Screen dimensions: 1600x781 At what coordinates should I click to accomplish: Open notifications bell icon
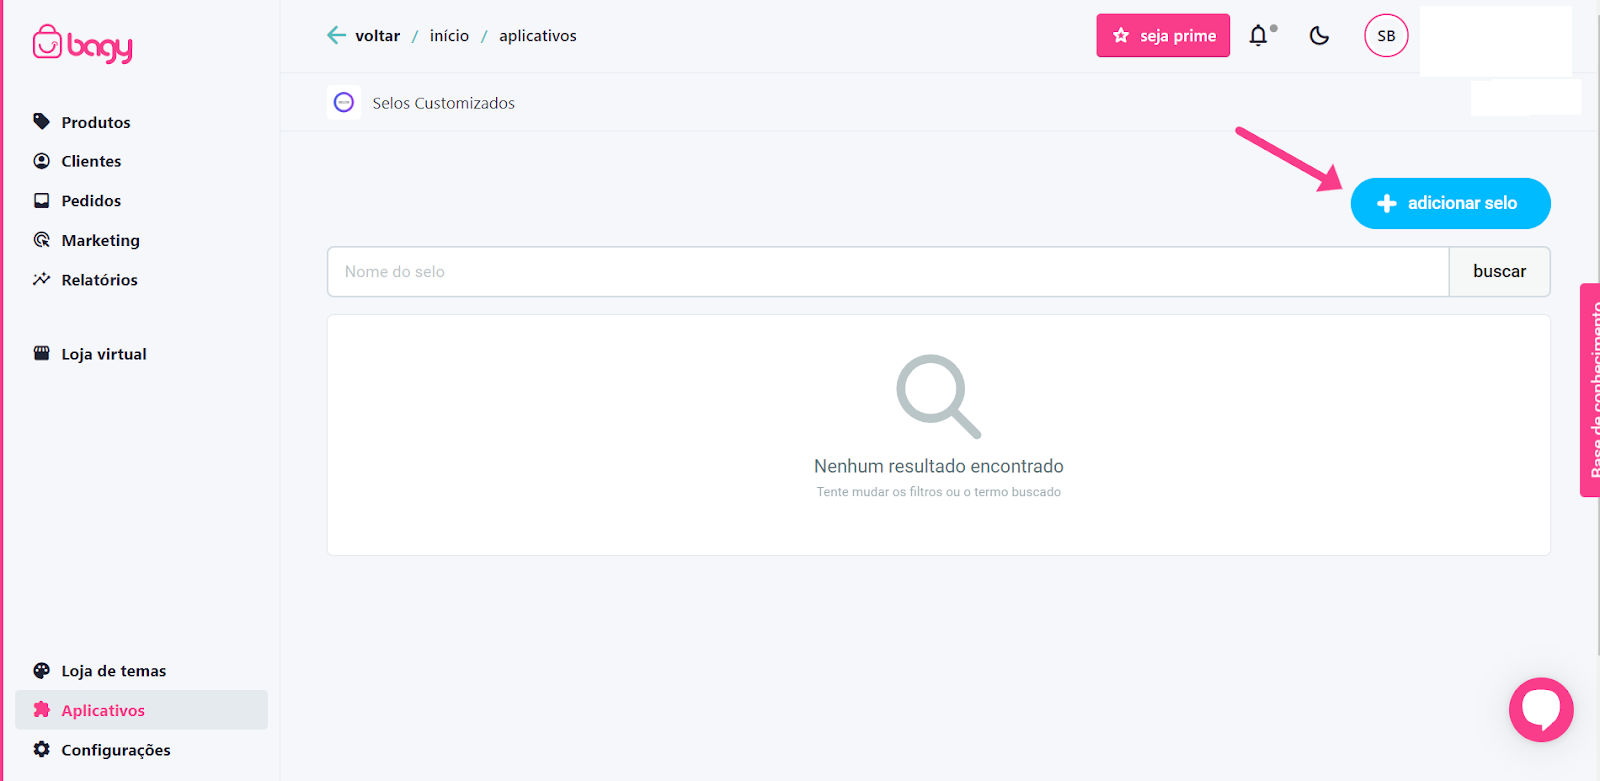coord(1260,36)
